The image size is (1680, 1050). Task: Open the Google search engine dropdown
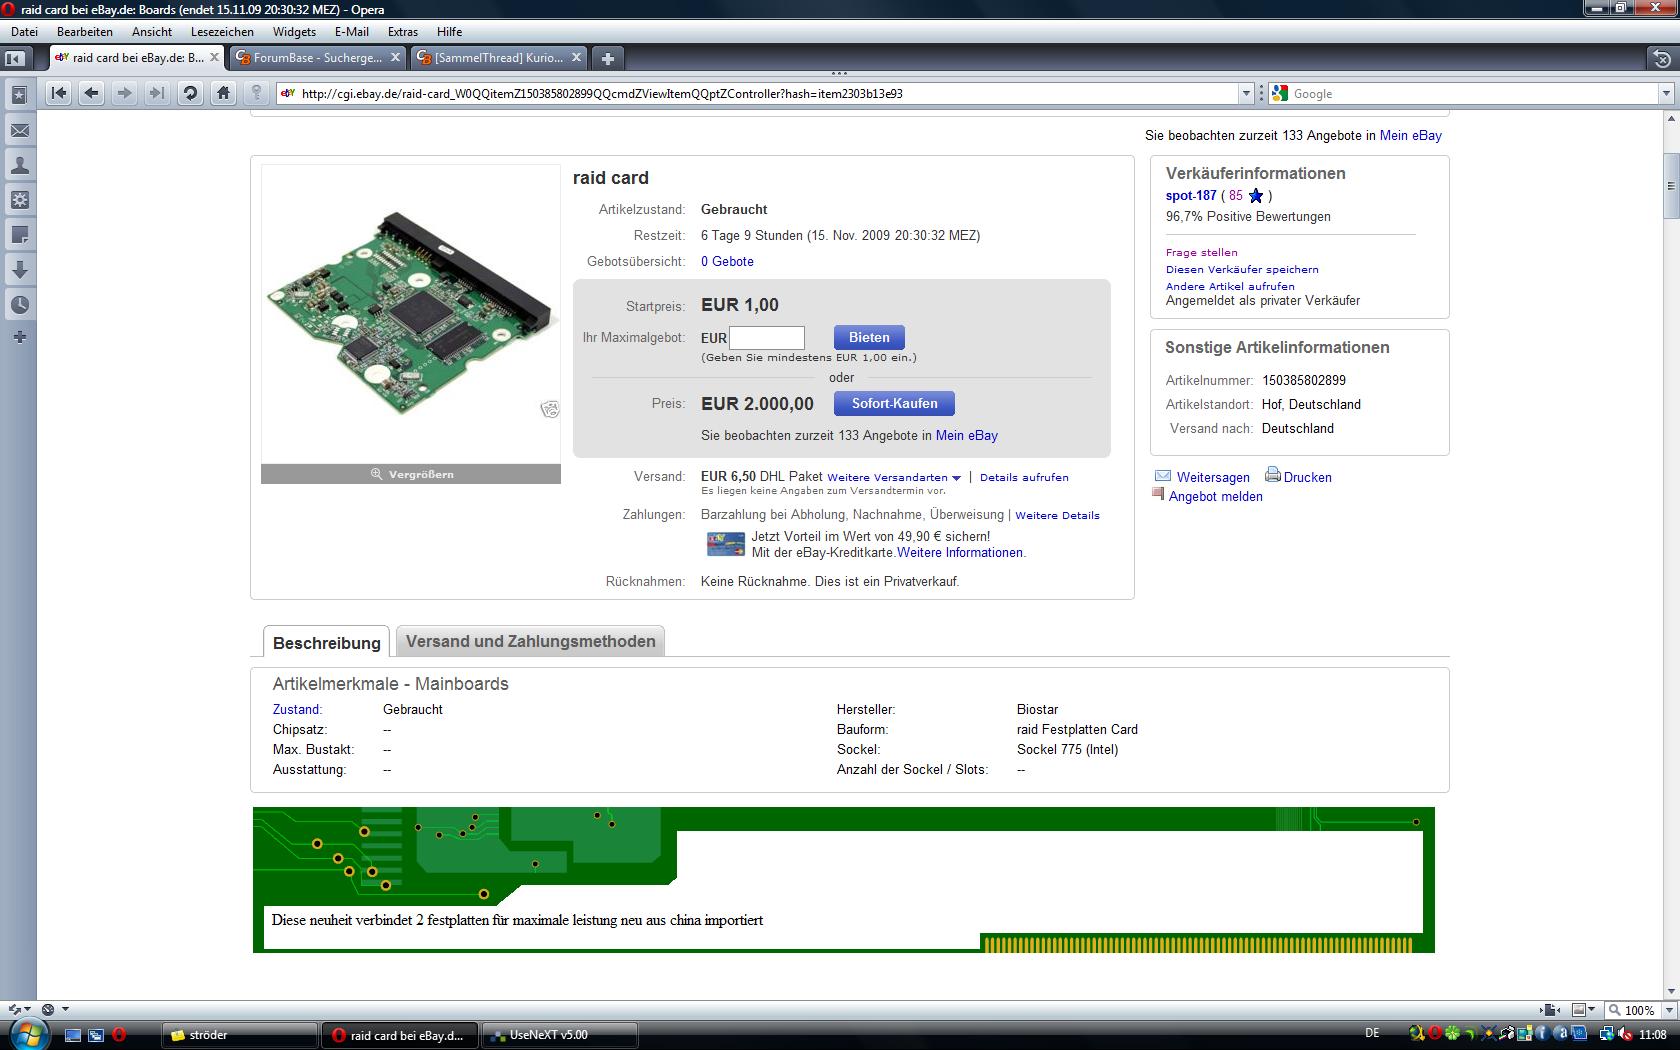pyautogui.click(x=1666, y=93)
